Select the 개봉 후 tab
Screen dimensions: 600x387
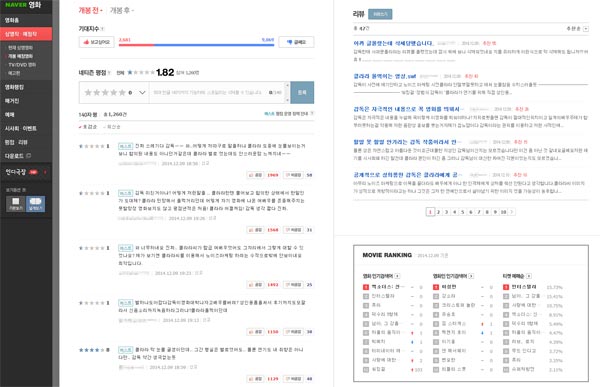122,11
